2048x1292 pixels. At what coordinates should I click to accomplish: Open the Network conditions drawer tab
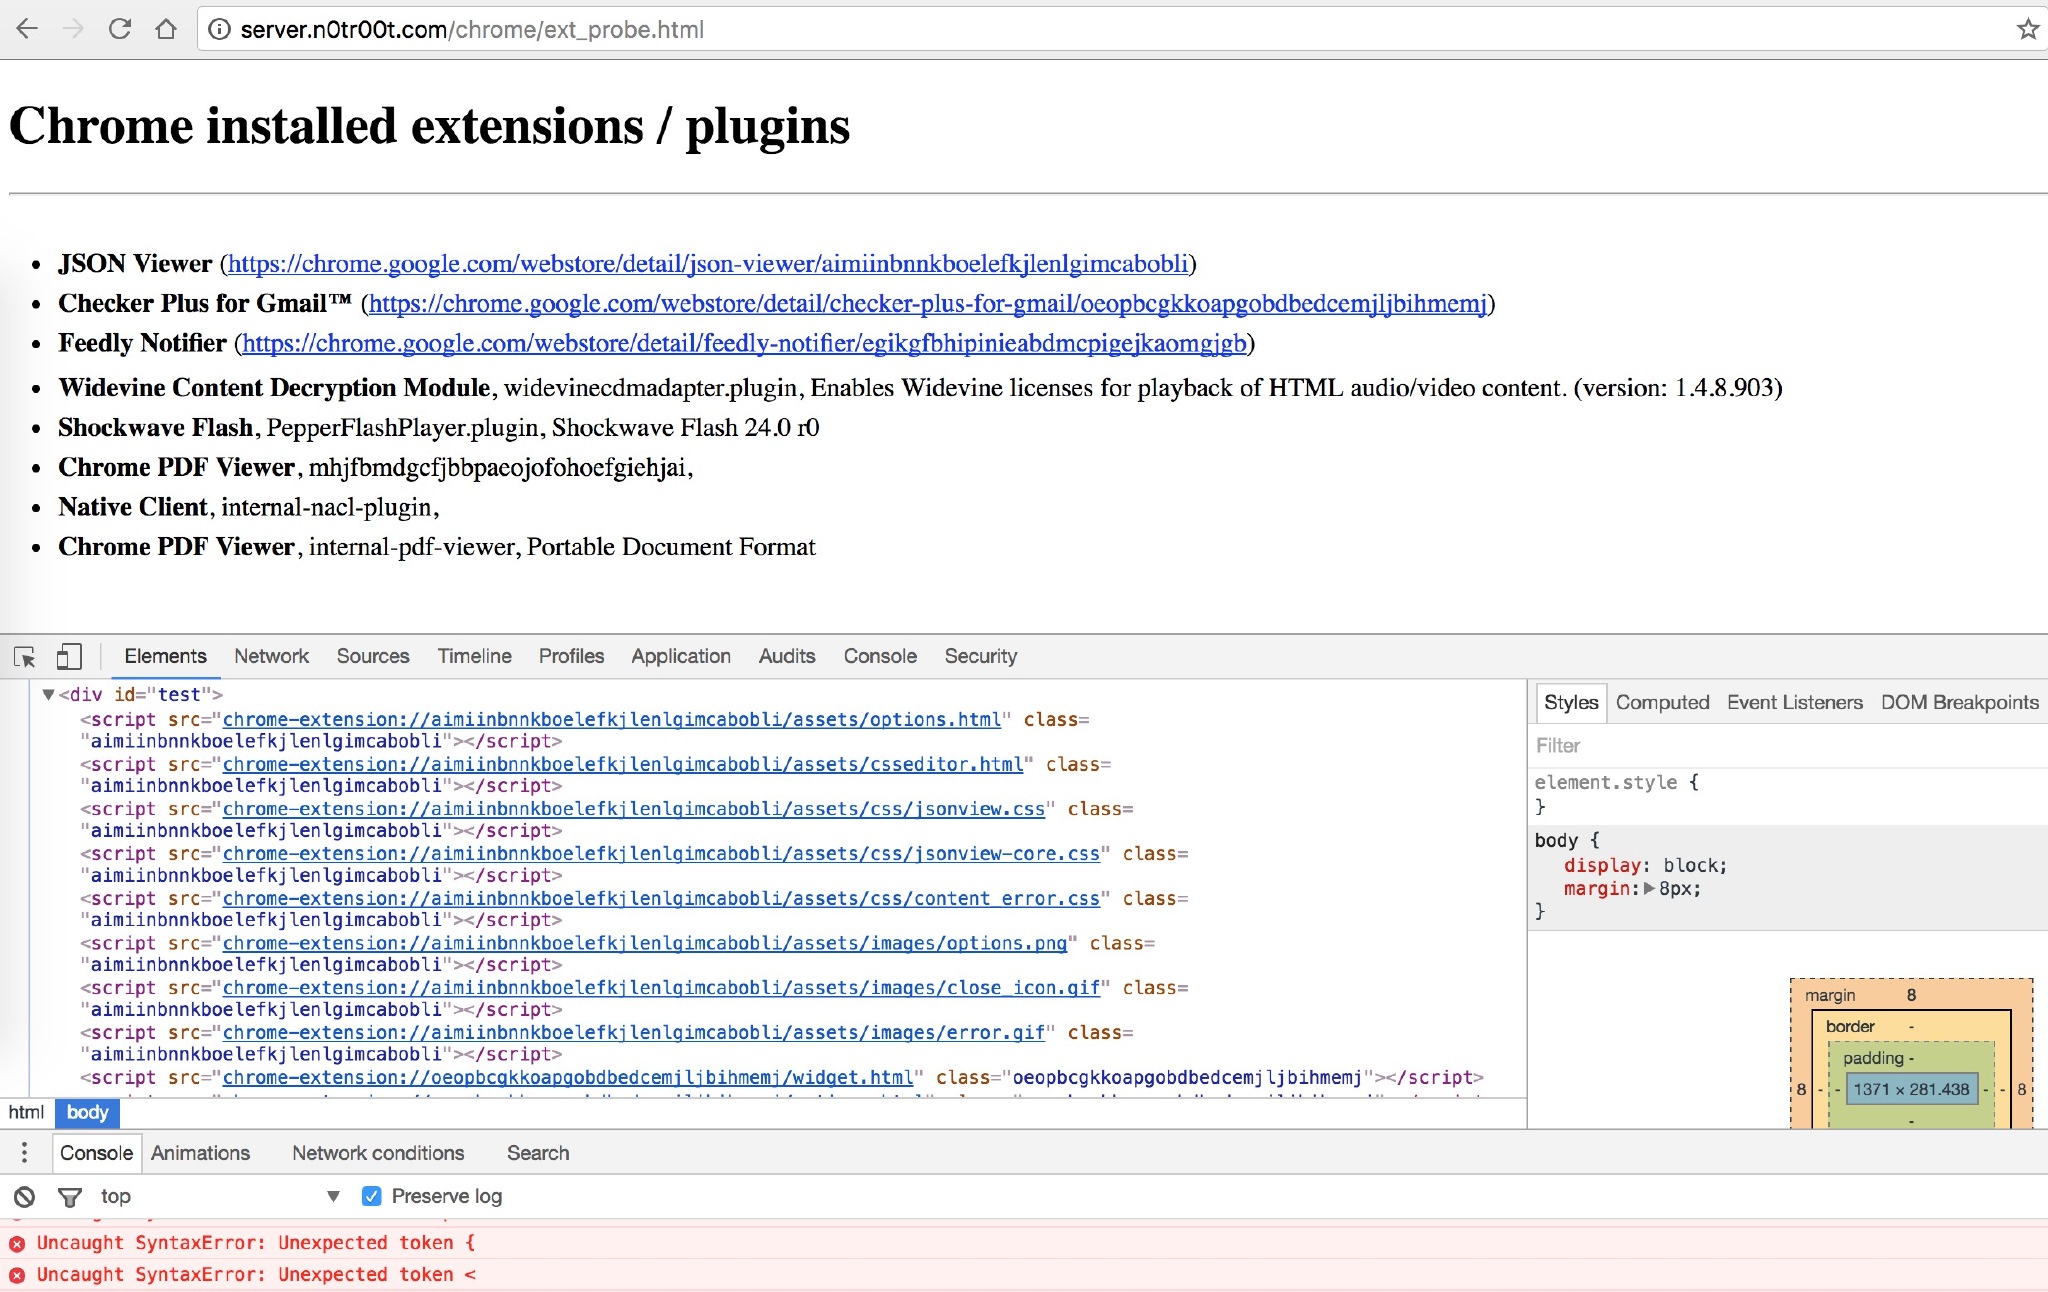tap(378, 1153)
